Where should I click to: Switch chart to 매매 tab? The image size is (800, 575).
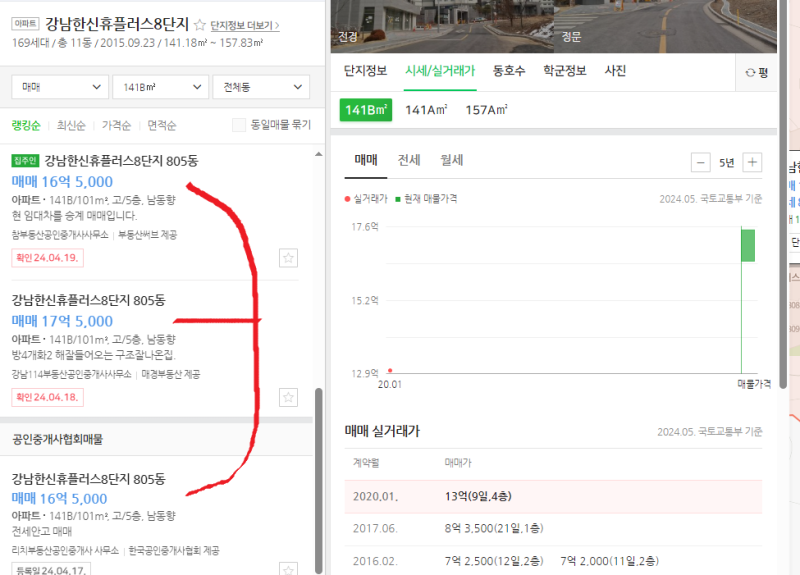[366, 160]
